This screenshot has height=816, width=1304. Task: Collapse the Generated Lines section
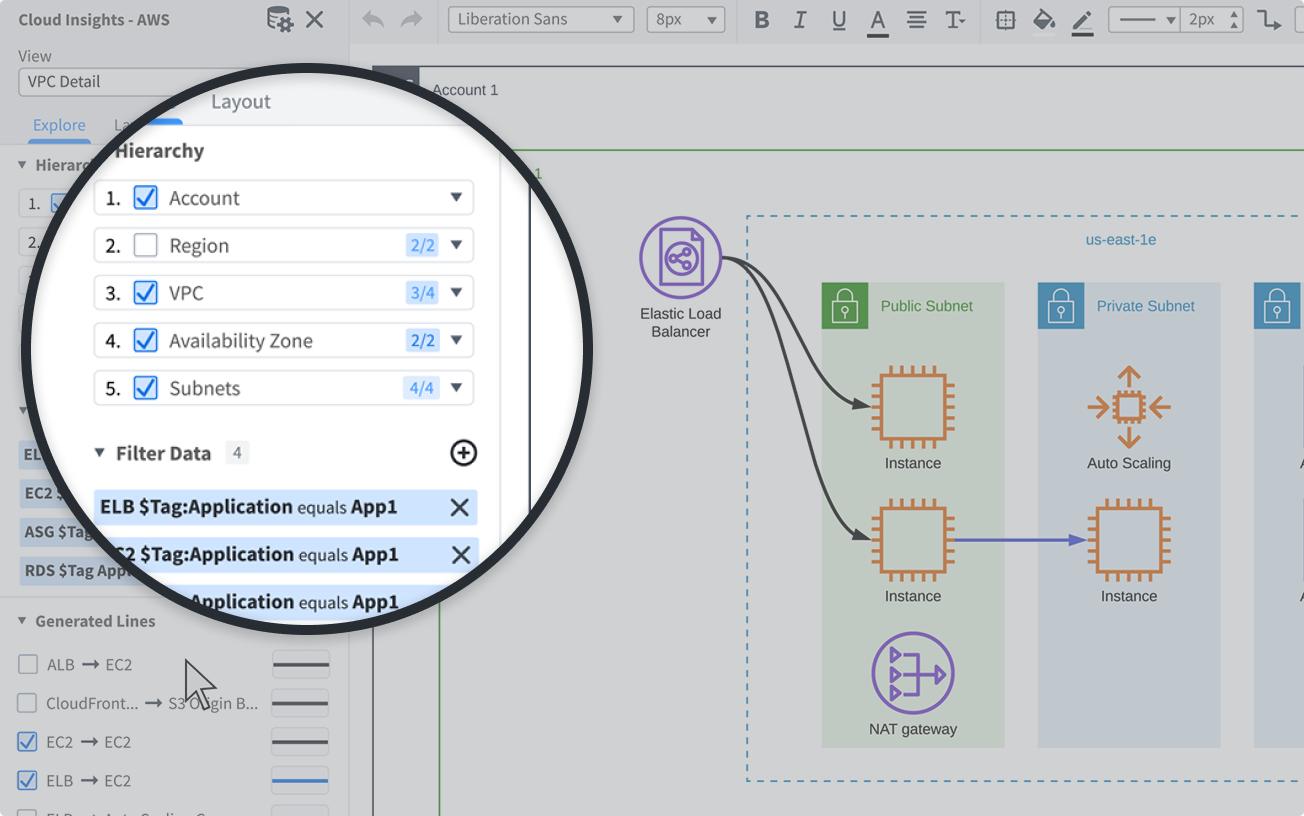[x=23, y=621]
